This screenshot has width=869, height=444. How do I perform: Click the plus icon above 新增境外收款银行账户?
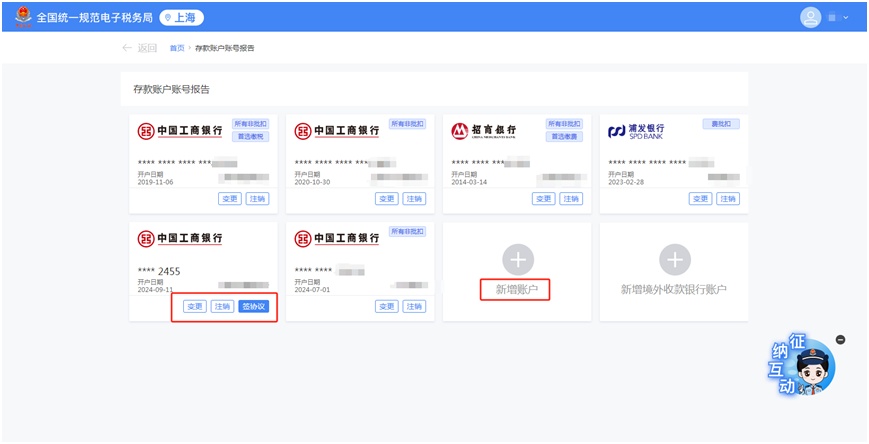click(674, 259)
